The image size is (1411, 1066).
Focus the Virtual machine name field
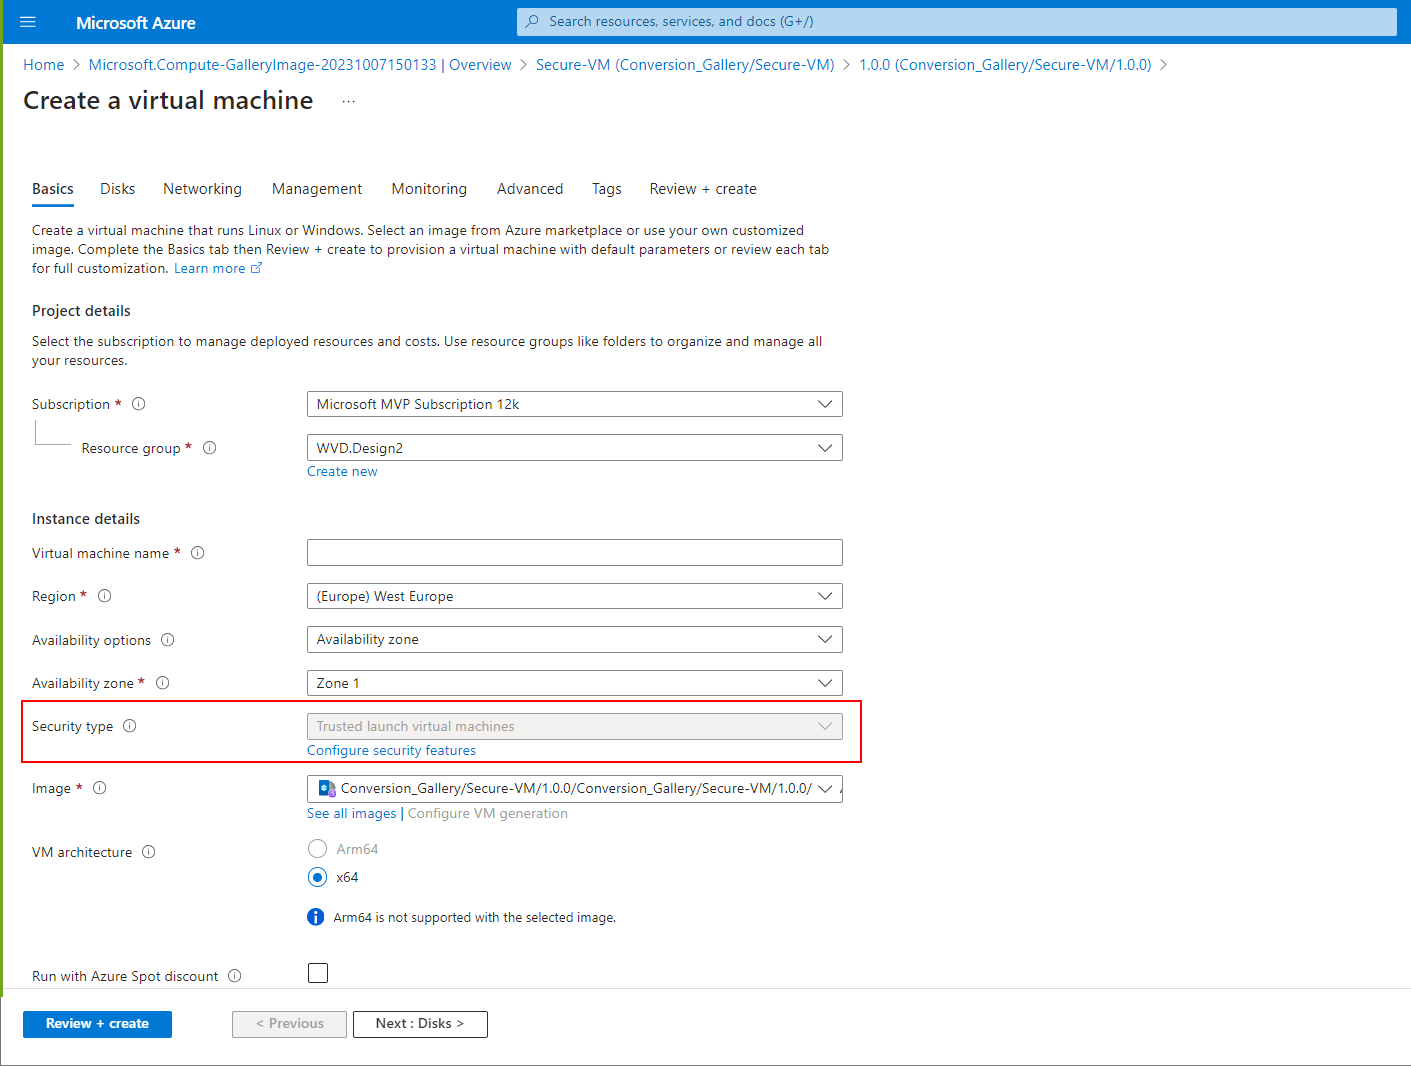[x=575, y=553]
